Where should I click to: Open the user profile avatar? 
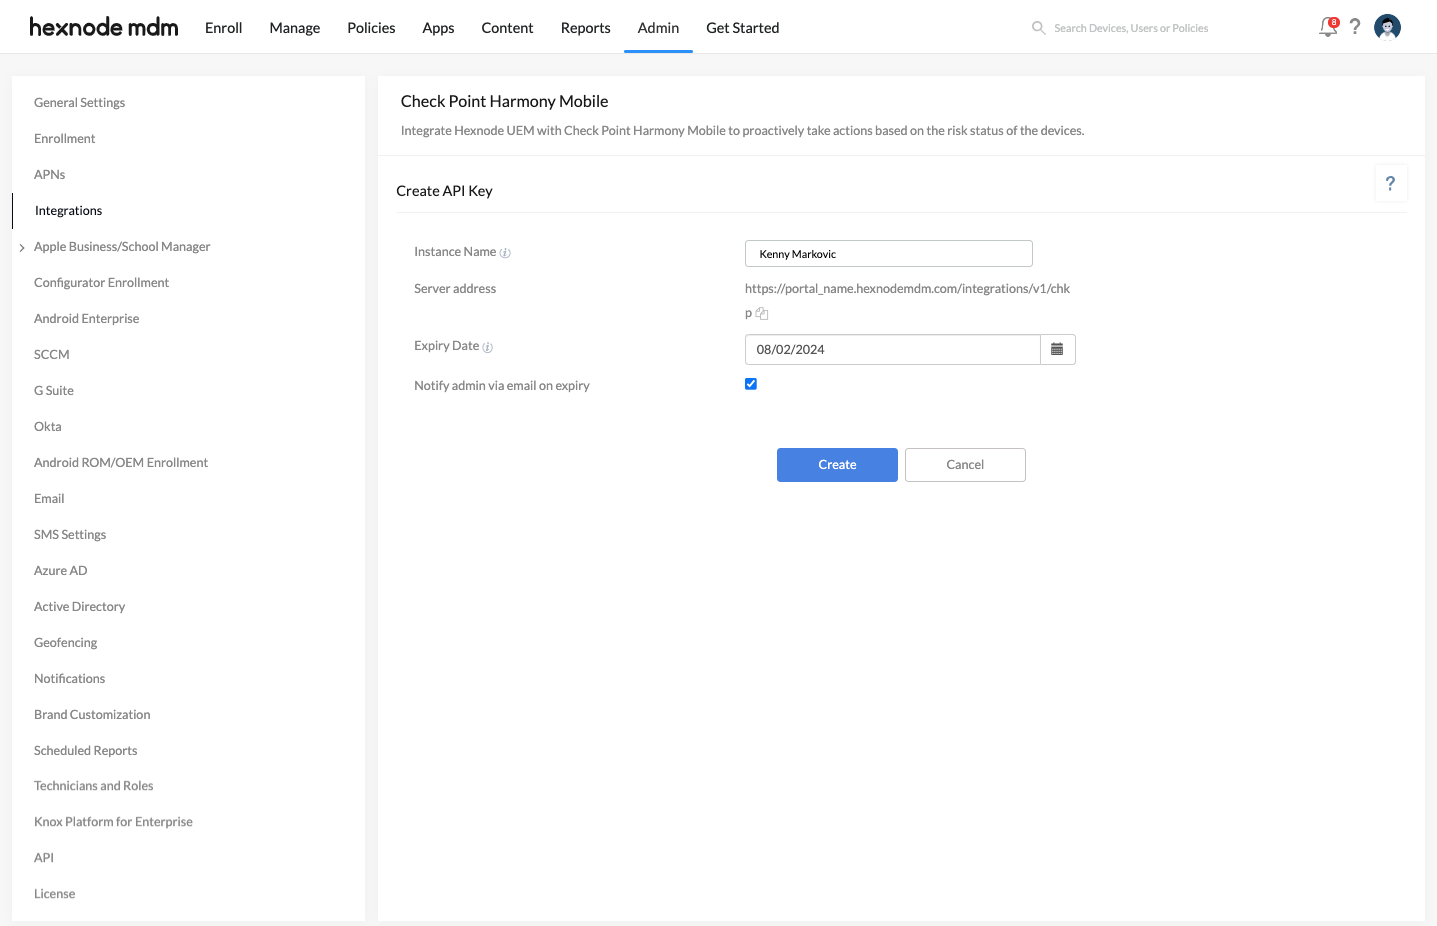1387,27
